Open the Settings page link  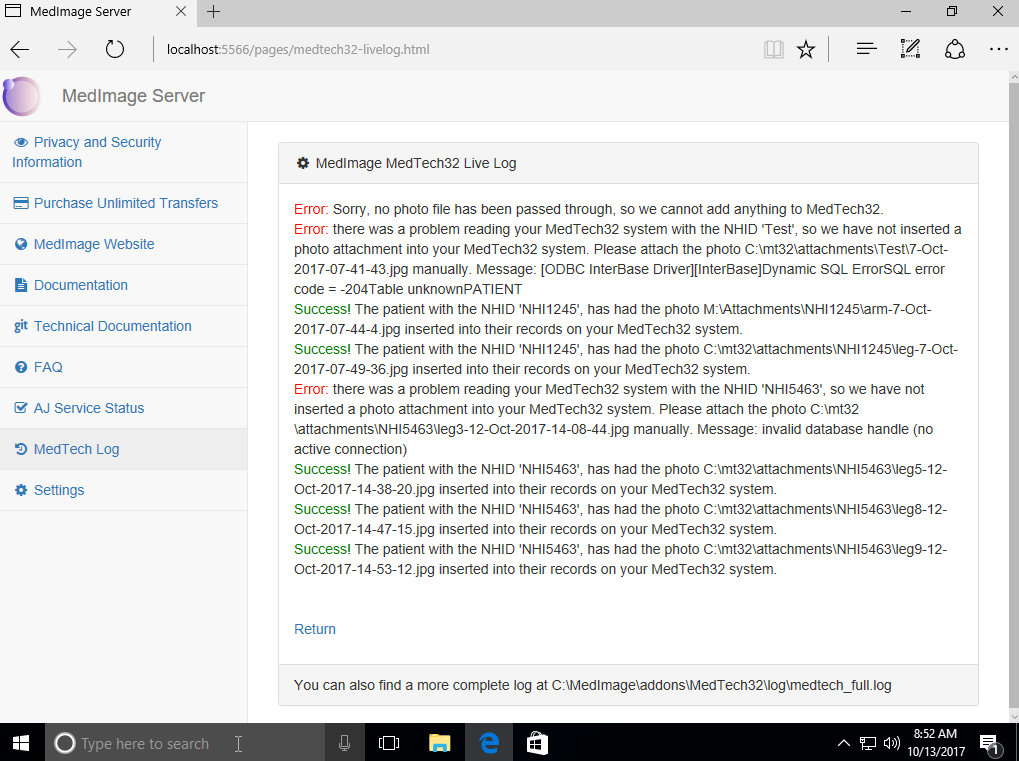[58, 490]
